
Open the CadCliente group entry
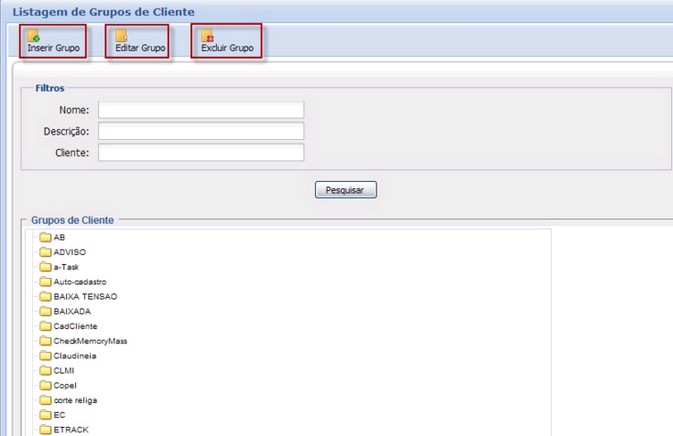[75, 326]
